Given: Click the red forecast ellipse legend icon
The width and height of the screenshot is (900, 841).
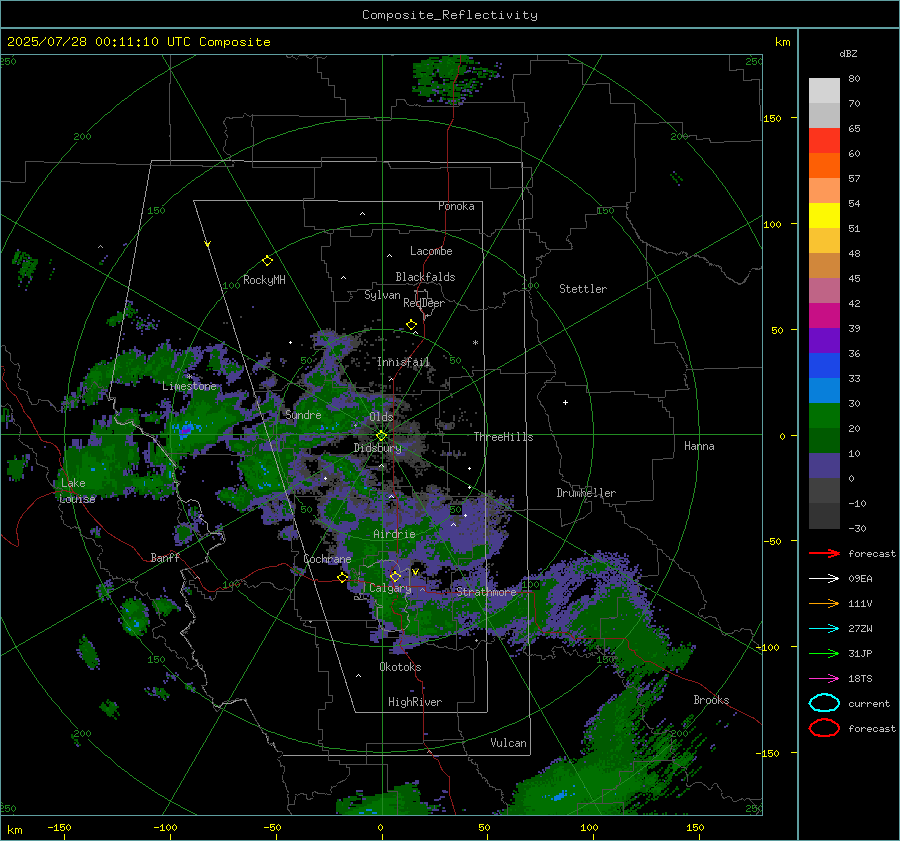Looking at the screenshot, I should [x=824, y=728].
